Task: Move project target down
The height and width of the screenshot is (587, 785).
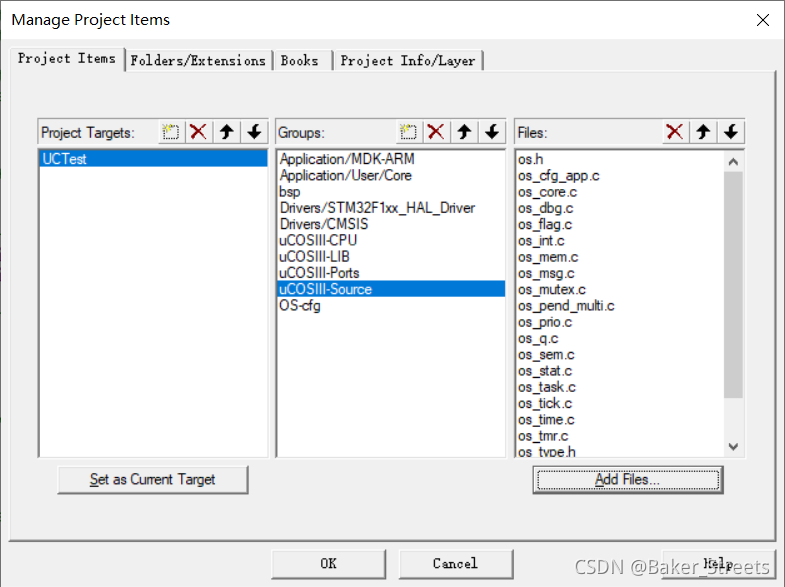Action: [254, 132]
